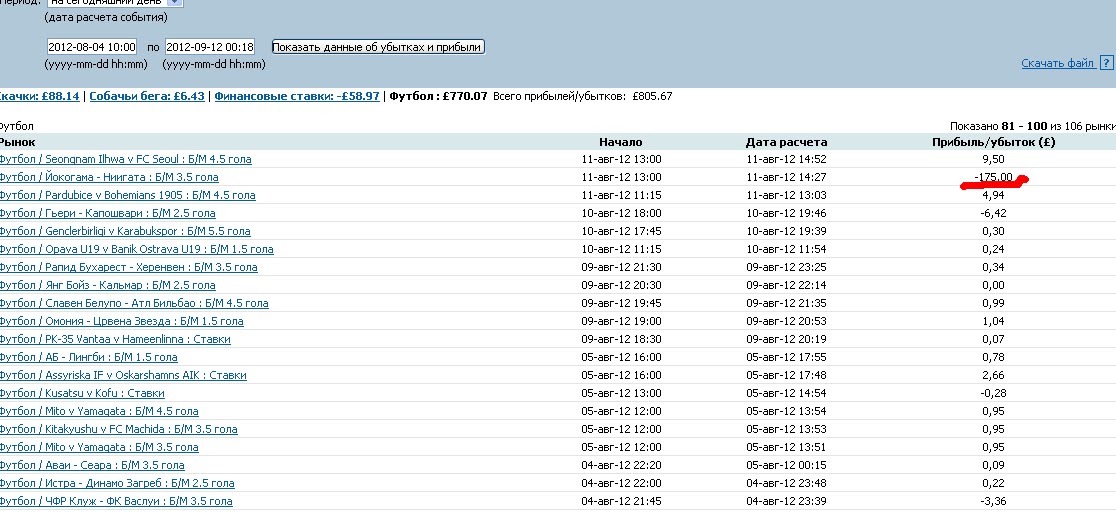Select the 9,50 profit value
The width and height of the screenshot is (1116, 512).
click(993, 159)
